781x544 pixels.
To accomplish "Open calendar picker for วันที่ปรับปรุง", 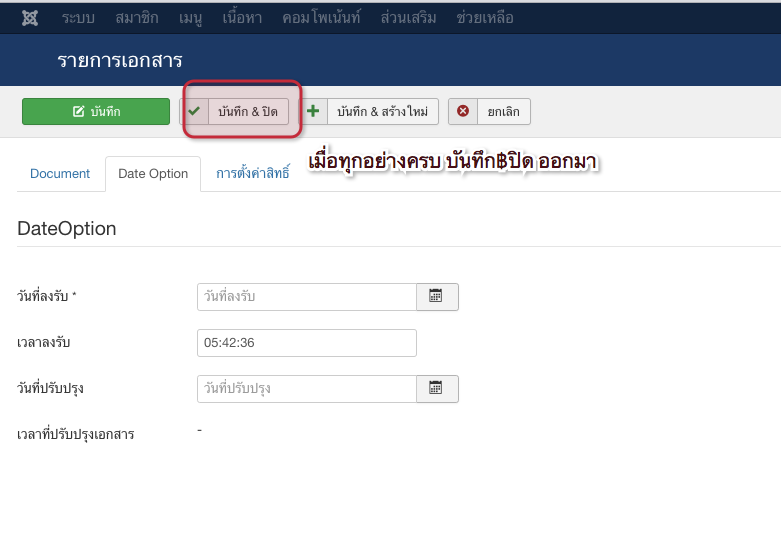I will click(x=436, y=389).
